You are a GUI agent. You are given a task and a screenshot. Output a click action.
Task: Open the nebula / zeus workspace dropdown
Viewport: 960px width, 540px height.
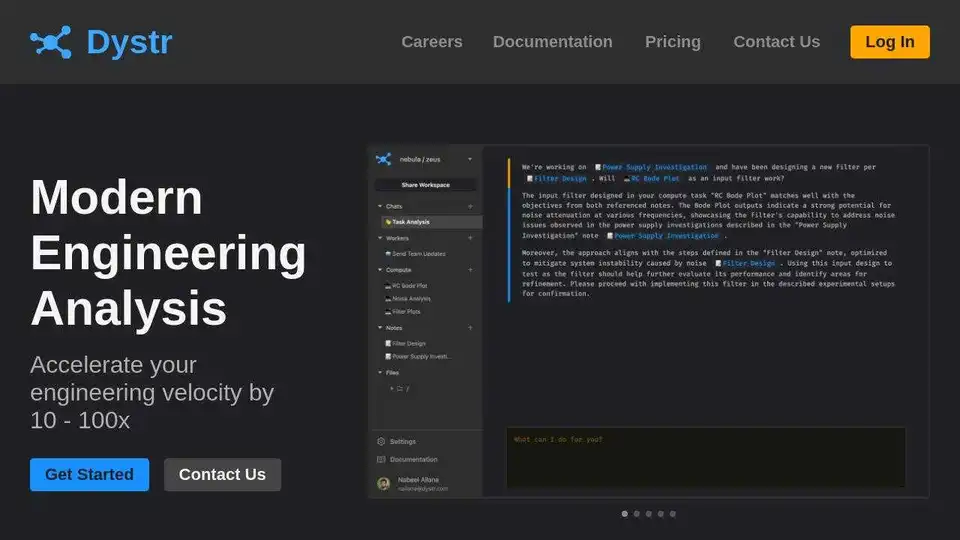pyautogui.click(x=470, y=159)
